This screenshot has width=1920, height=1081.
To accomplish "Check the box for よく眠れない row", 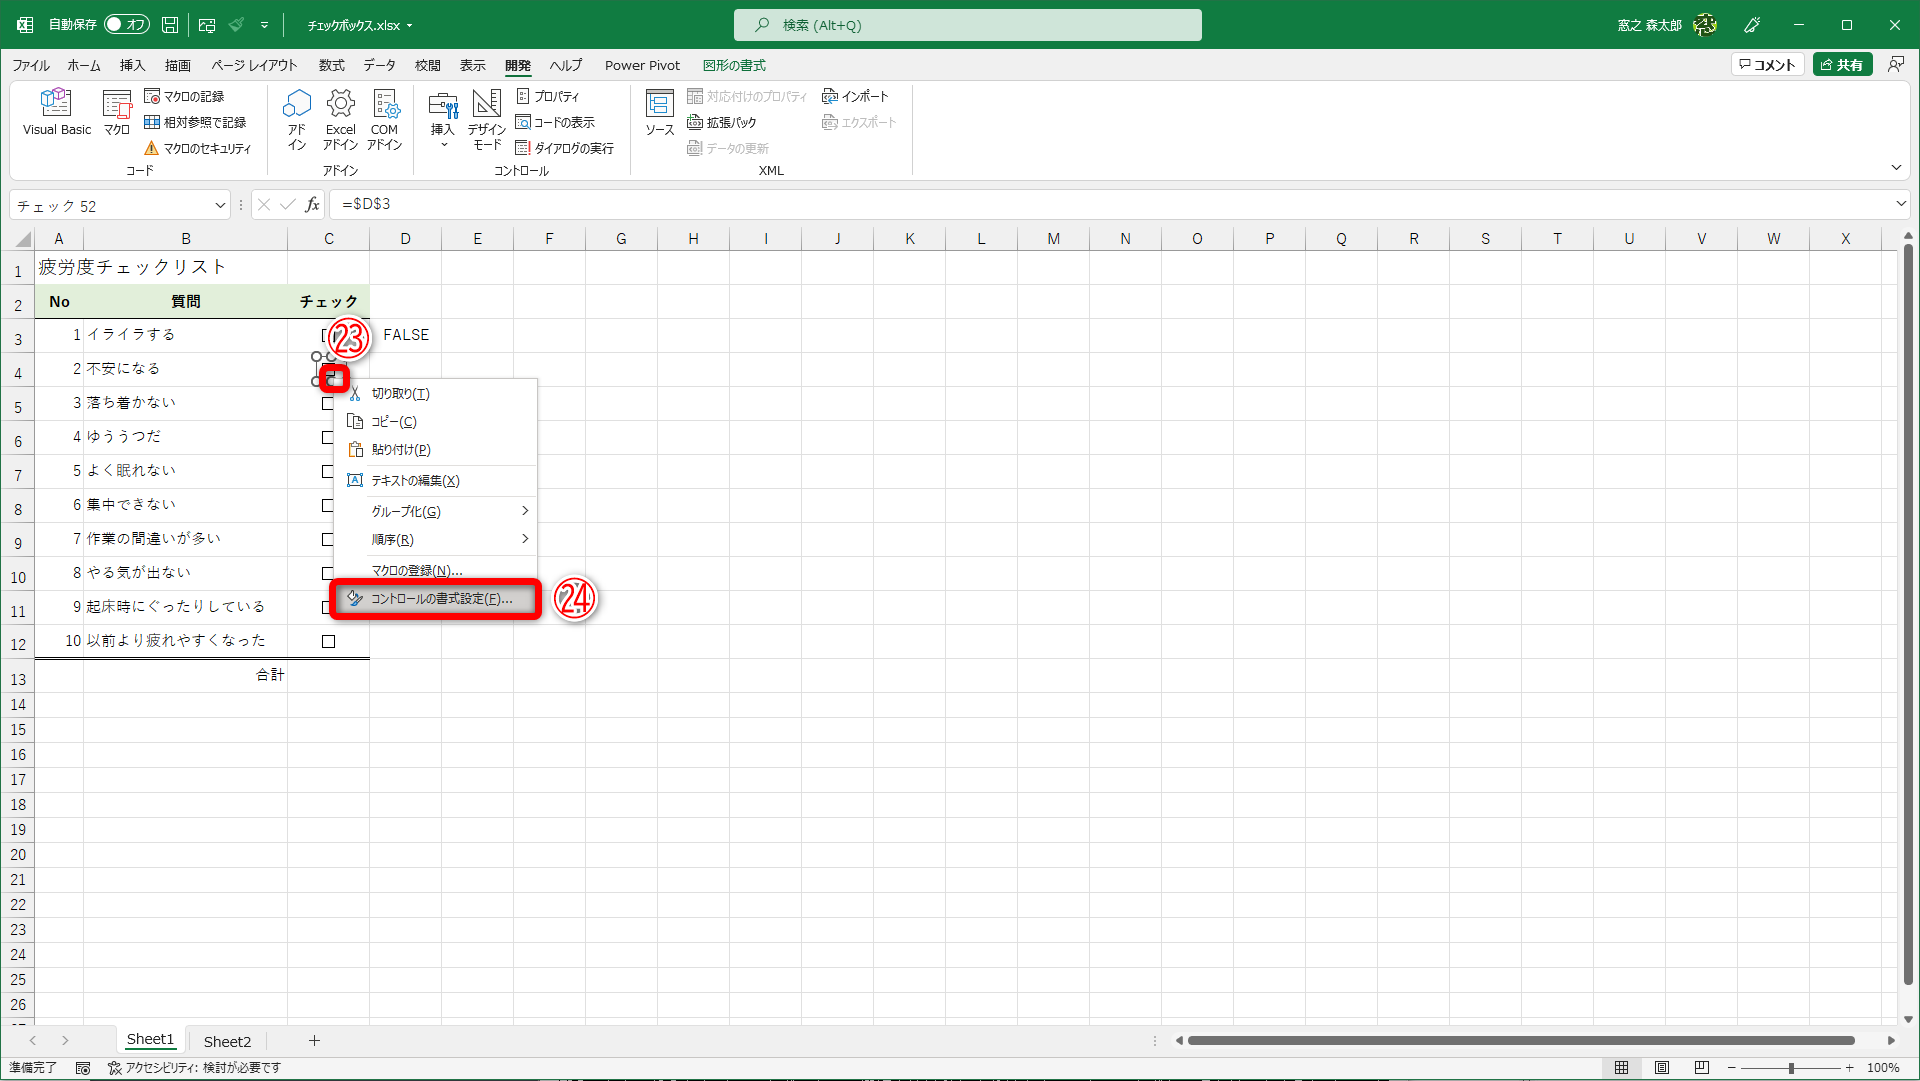I will pyautogui.click(x=327, y=471).
